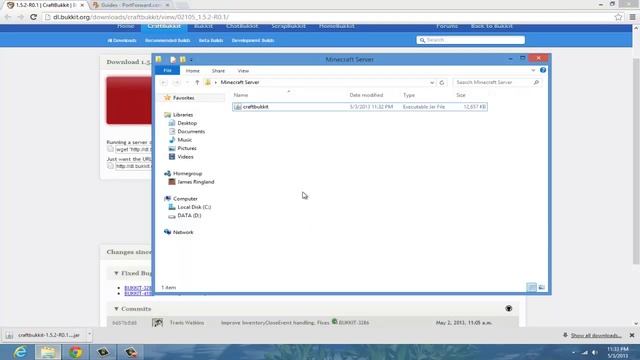The height and width of the screenshot is (360, 640).
Task: Click Show all downloads link
Action: click(x=596, y=336)
